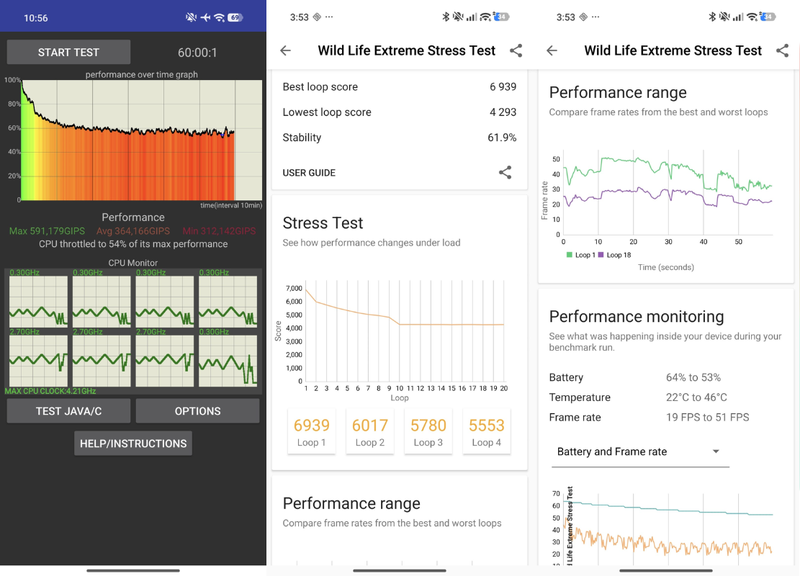Share results via right header share icon
The image size is (800, 576).
click(x=782, y=51)
